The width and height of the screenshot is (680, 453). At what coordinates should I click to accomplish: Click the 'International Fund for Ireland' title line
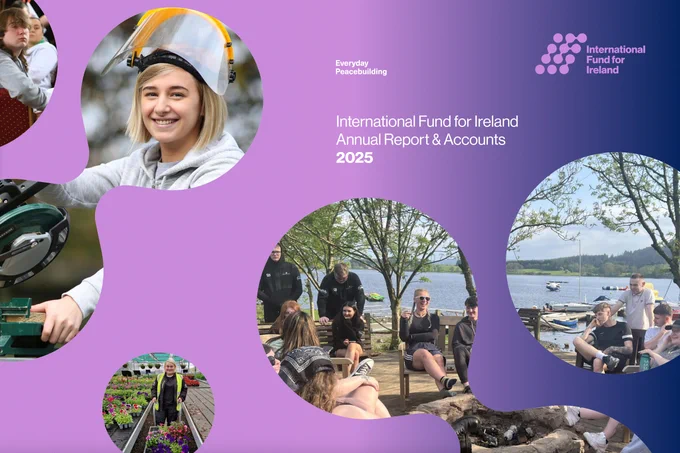pos(427,121)
